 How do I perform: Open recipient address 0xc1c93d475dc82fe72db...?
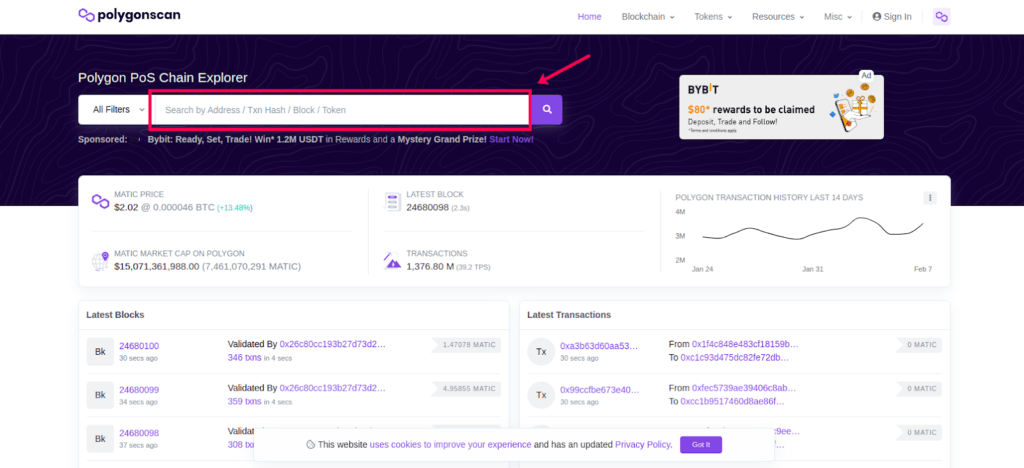click(x=734, y=358)
